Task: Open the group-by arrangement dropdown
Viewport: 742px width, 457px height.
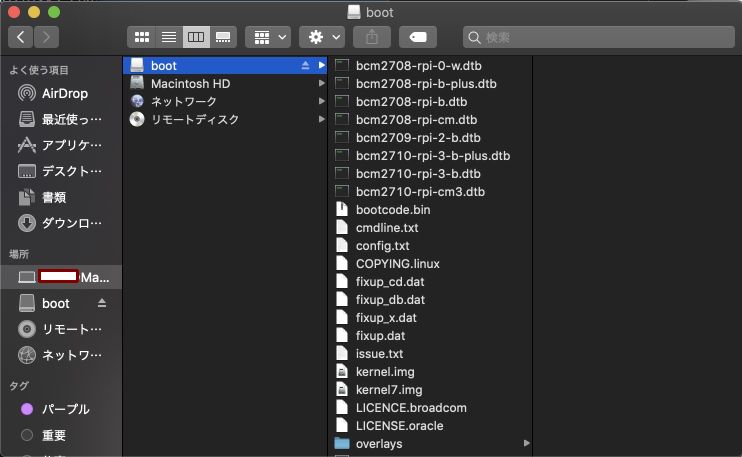Action: (268, 37)
